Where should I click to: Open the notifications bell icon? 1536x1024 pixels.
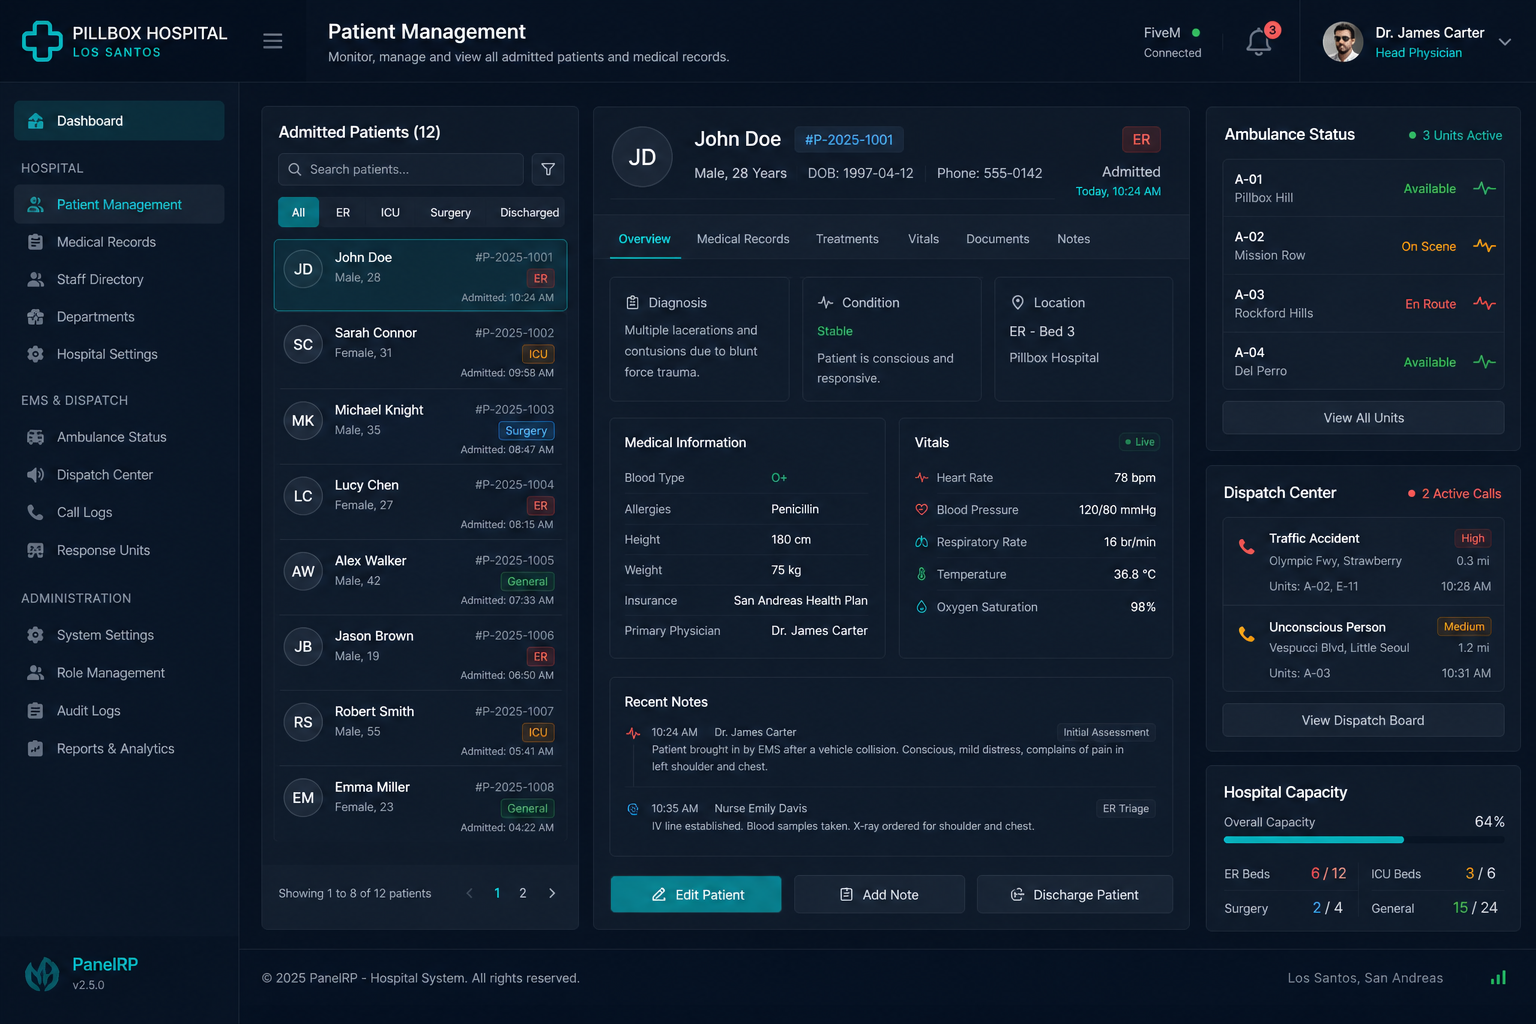pos(1259,42)
